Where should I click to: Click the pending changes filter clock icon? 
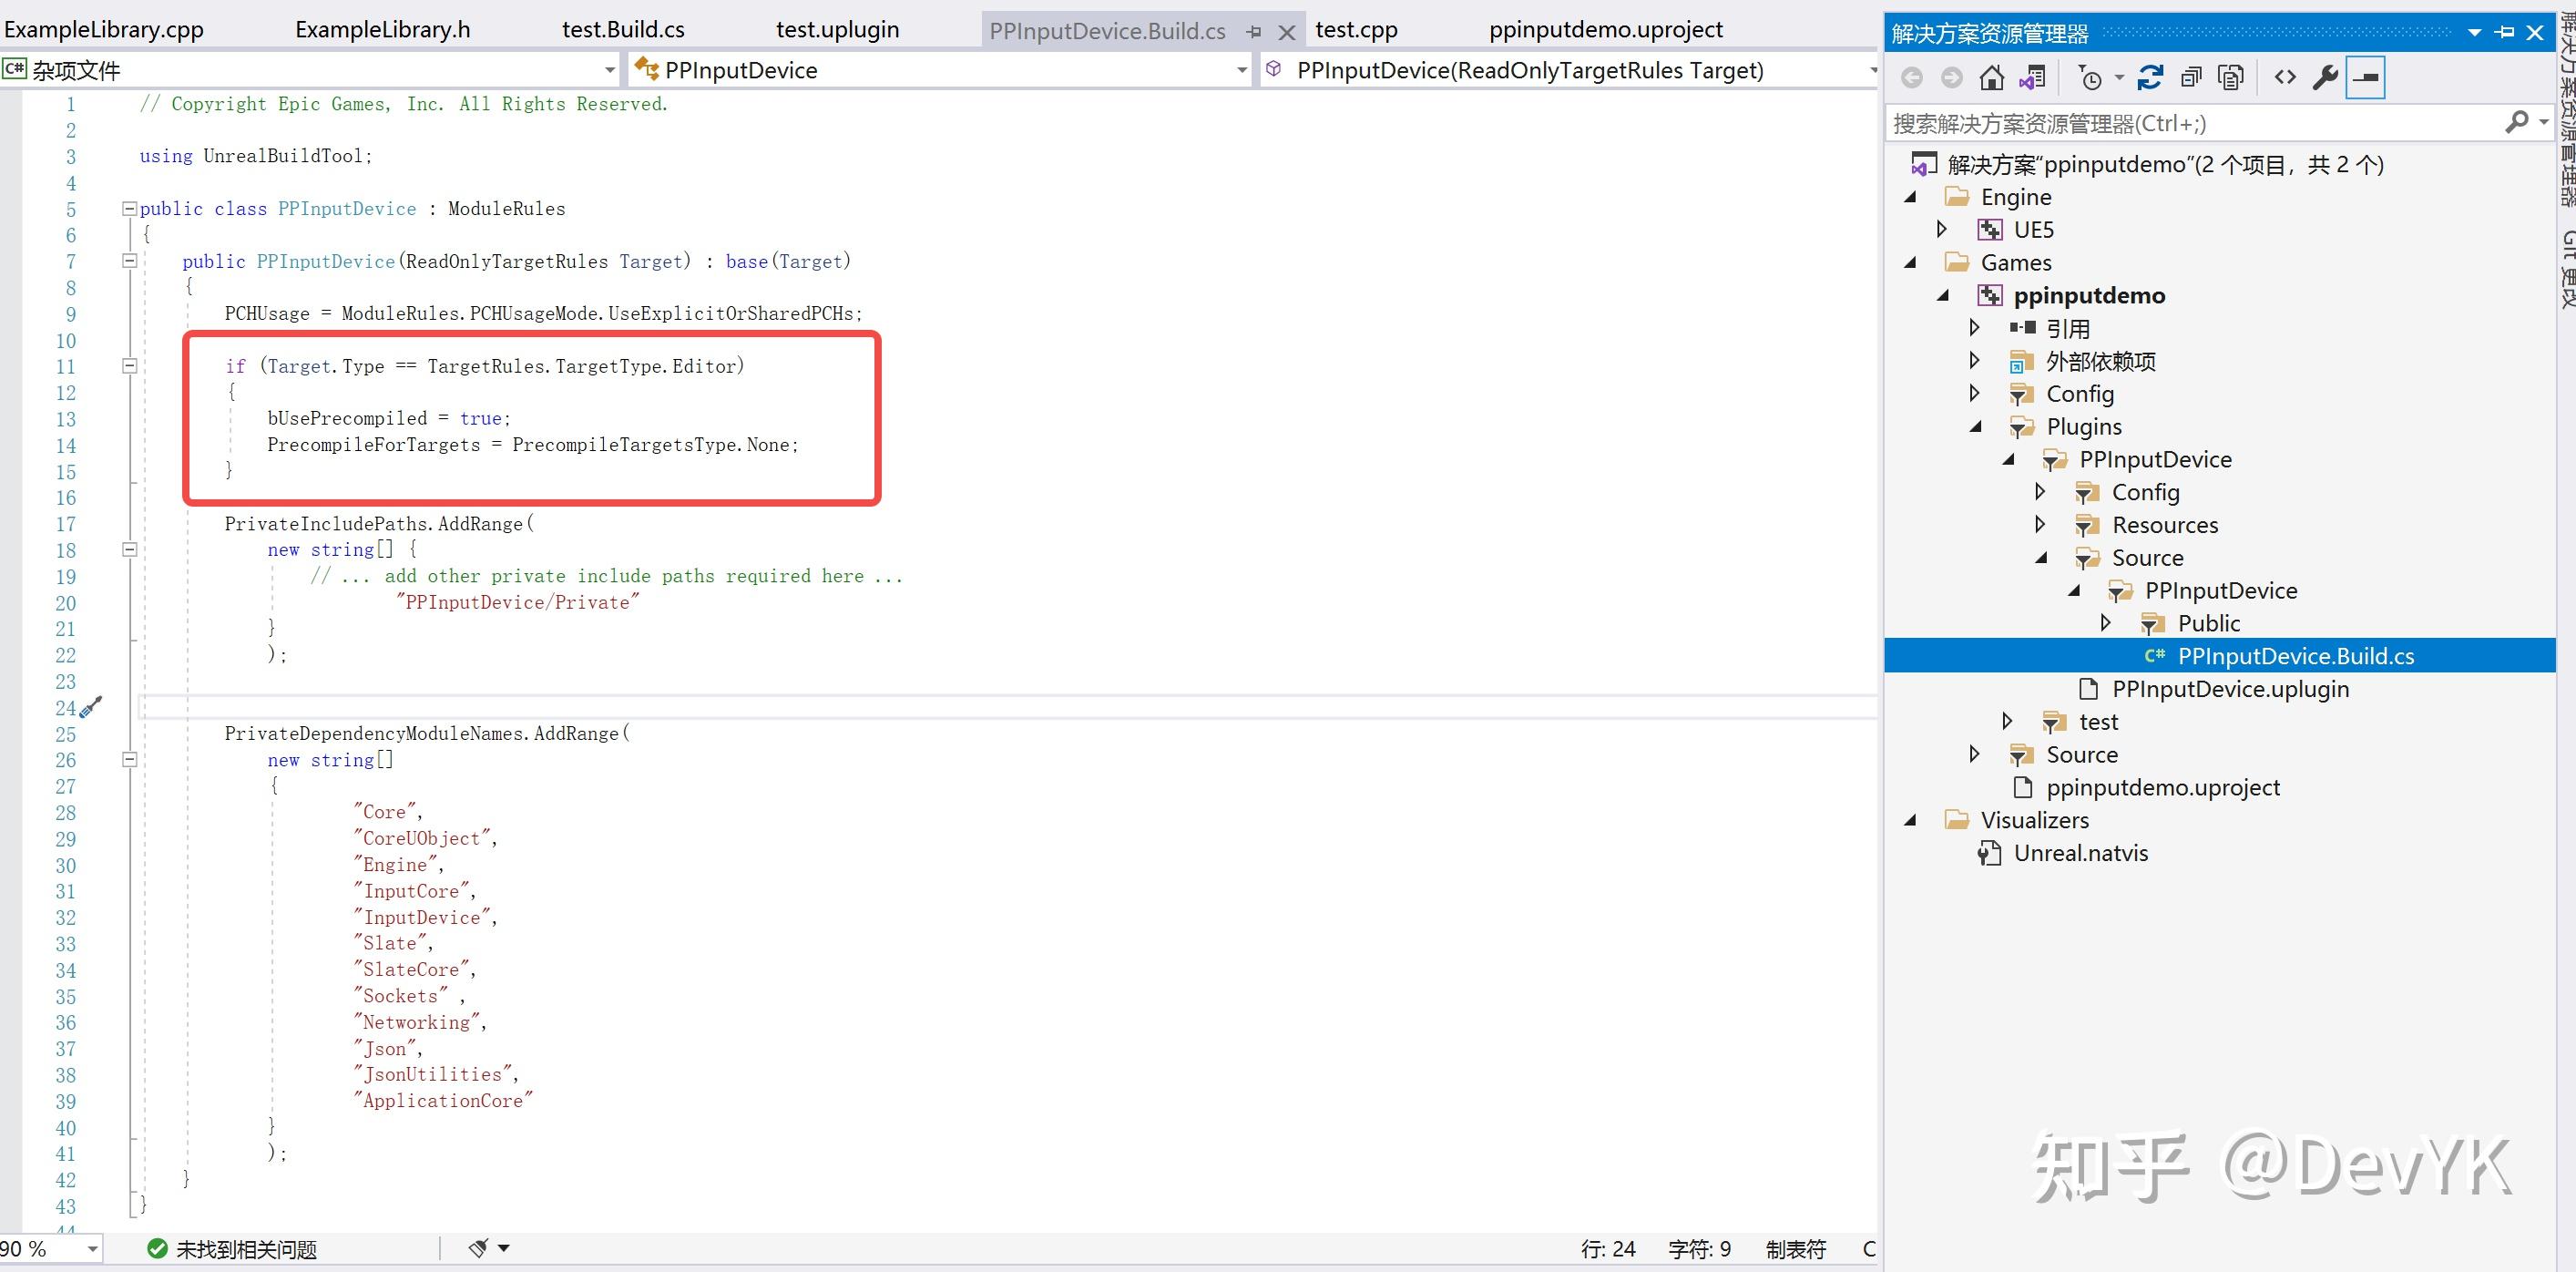pos(2091,77)
